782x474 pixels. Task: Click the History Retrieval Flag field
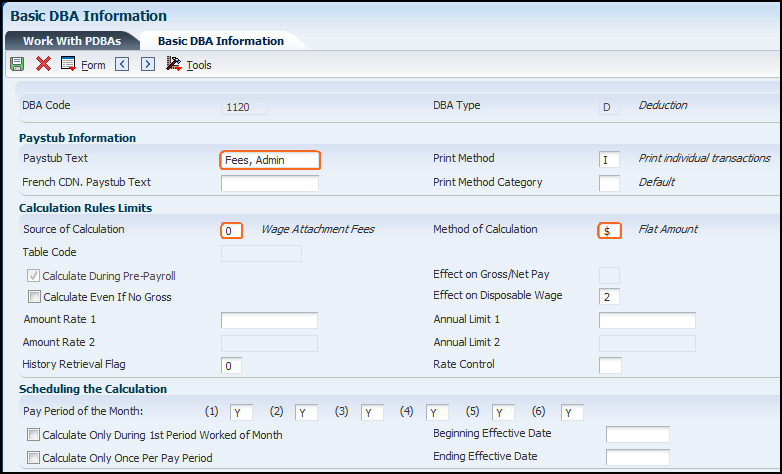pos(231,365)
